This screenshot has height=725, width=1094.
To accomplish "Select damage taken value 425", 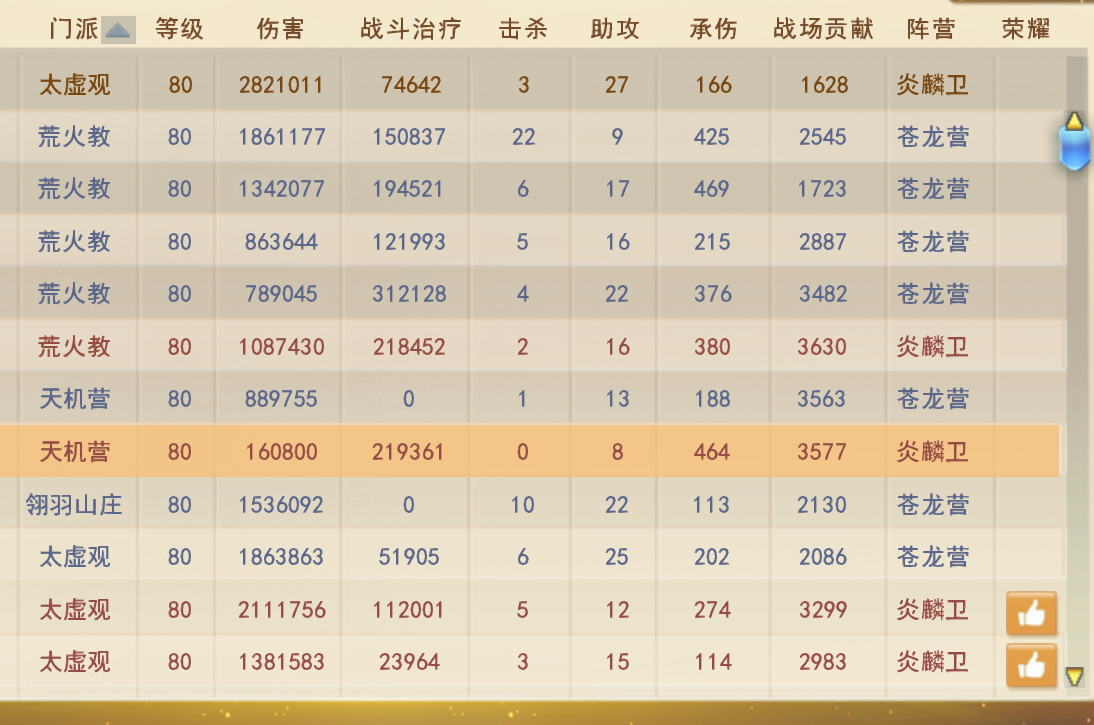I will 712,137.
